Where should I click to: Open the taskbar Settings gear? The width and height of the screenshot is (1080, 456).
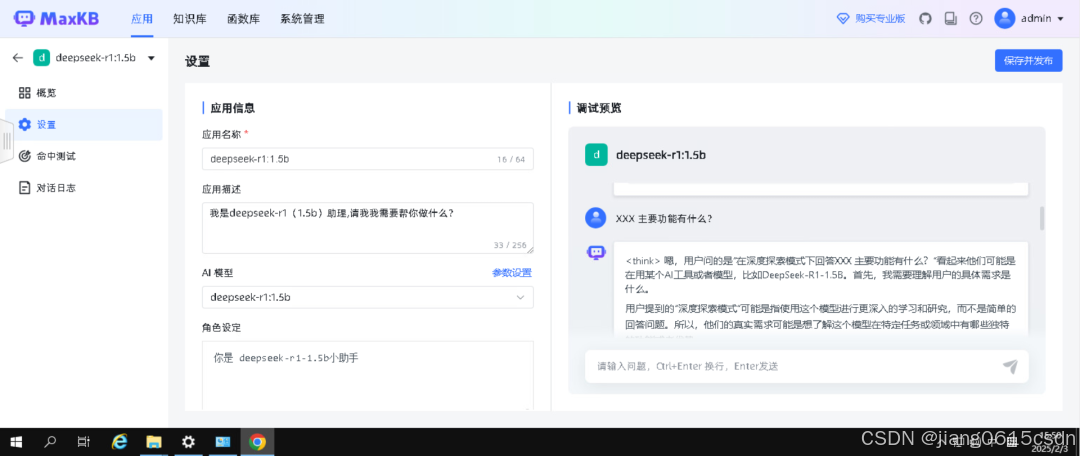click(x=188, y=442)
